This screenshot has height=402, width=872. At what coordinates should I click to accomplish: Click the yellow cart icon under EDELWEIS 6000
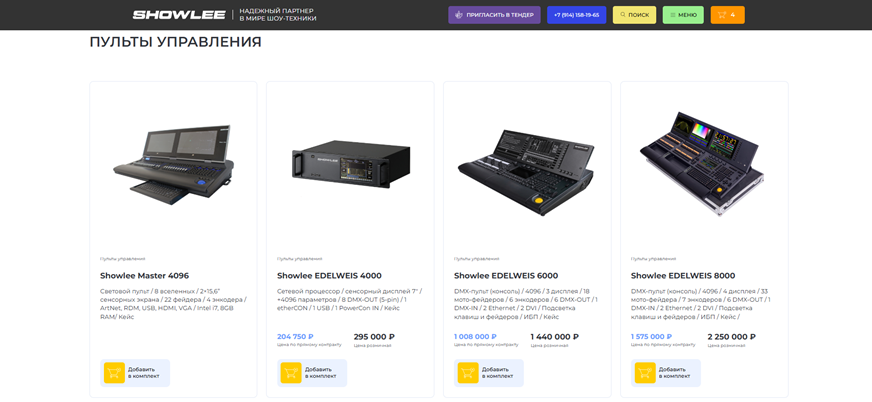point(468,373)
